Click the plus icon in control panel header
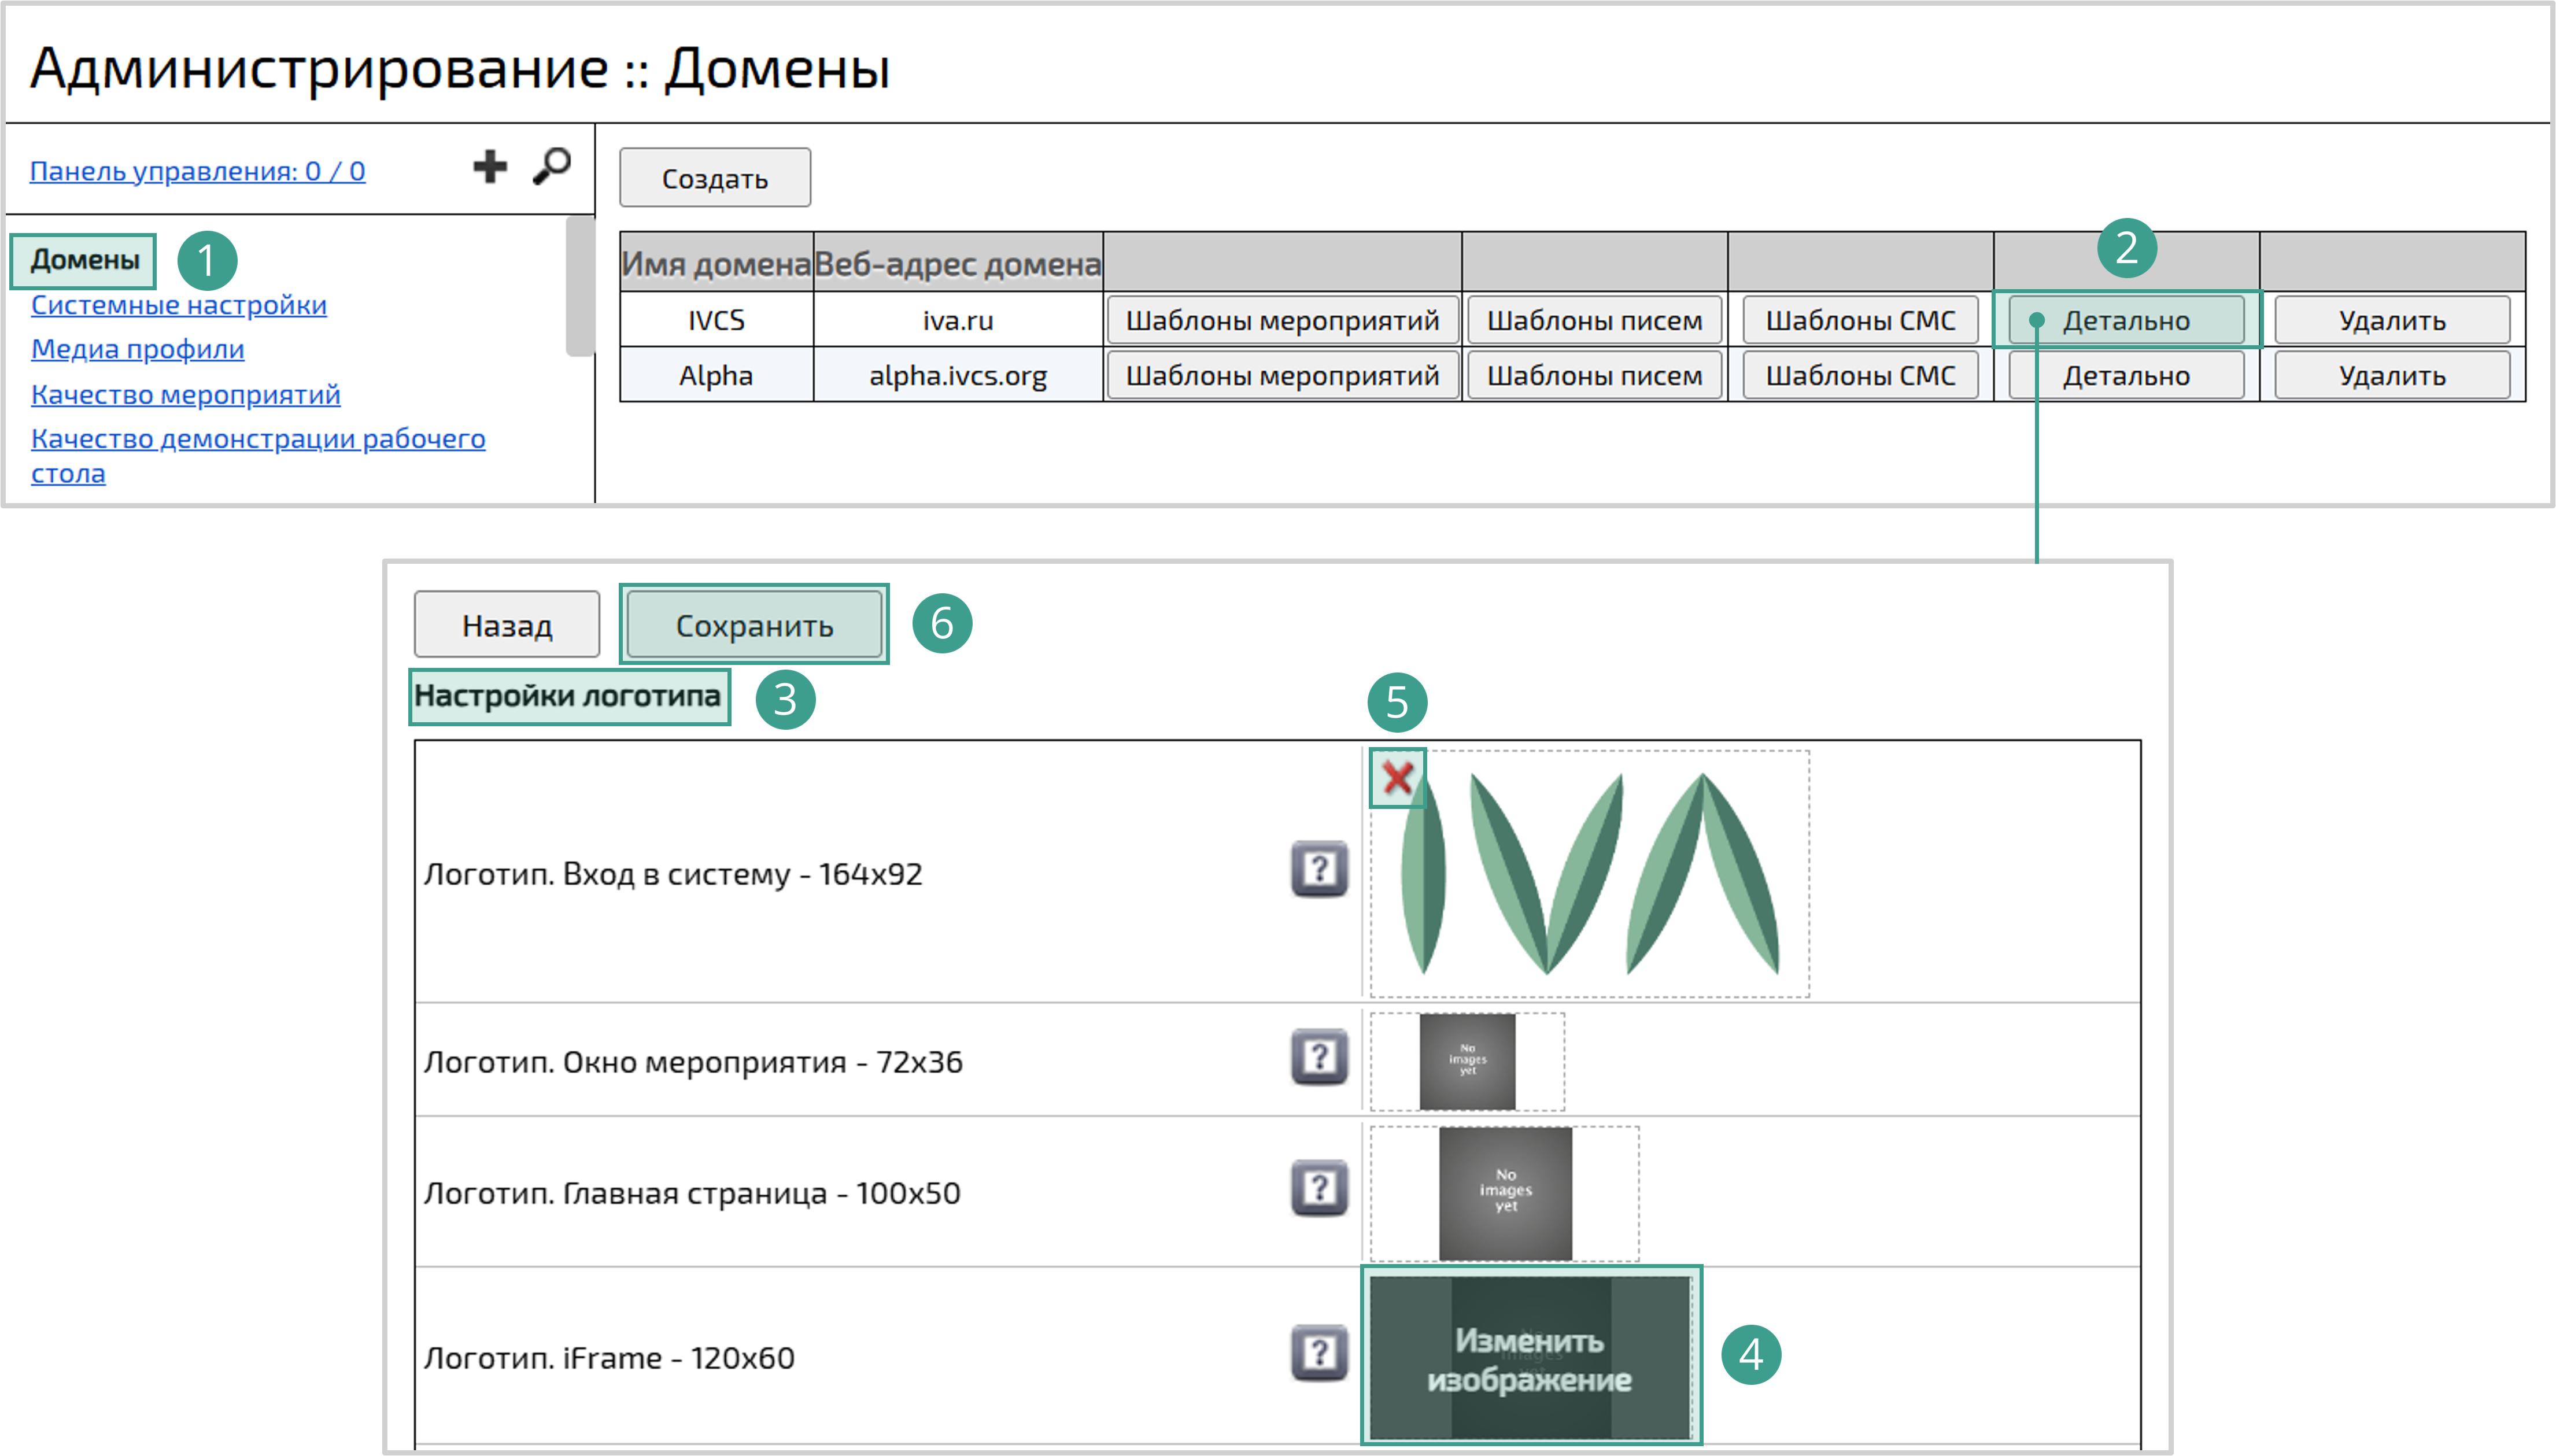The height and width of the screenshot is (1456, 2556). tap(490, 167)
